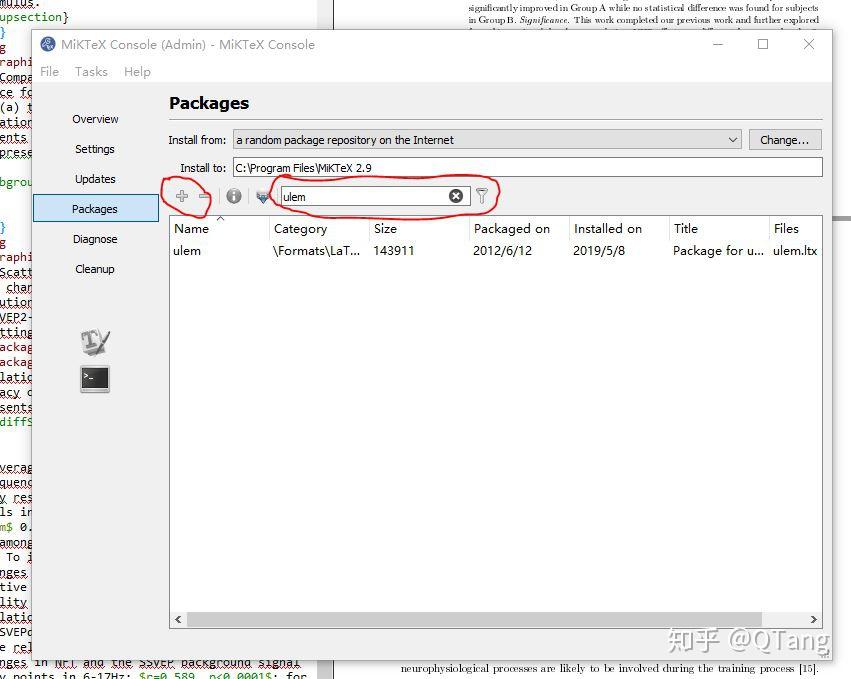Click the horizontal scrollbar left arrow

pos(179,619)
